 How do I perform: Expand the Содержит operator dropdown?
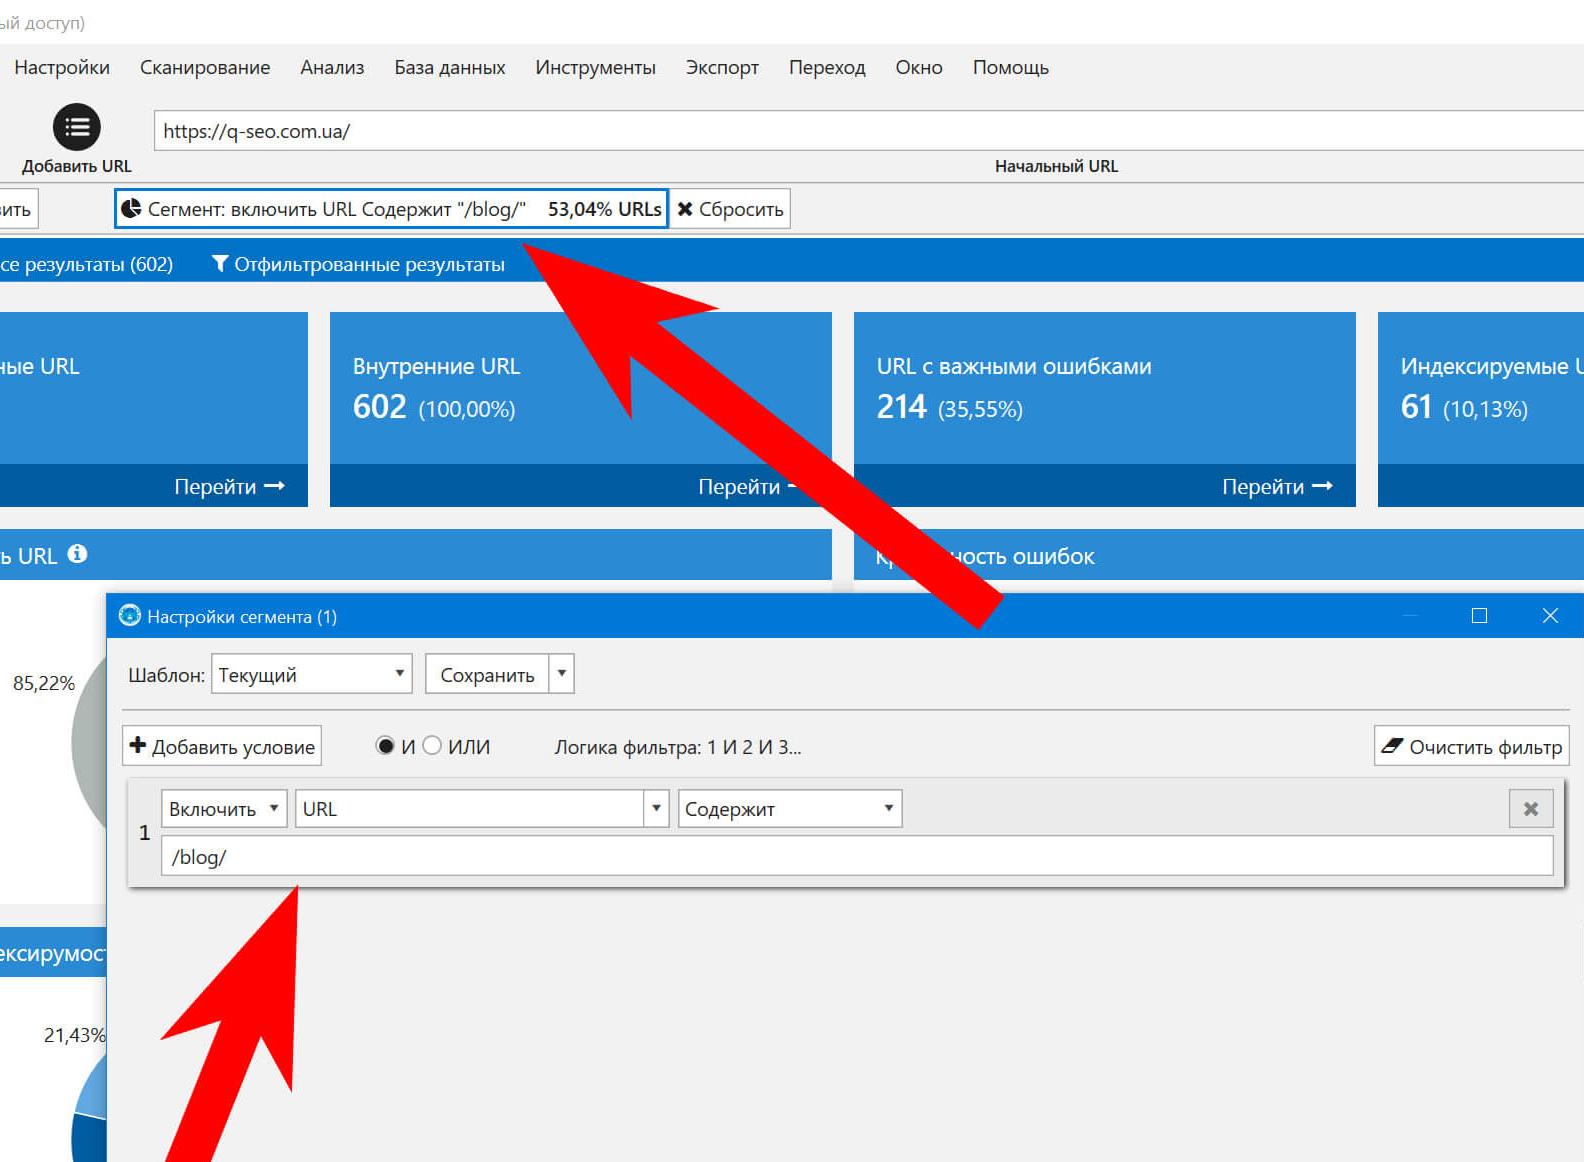coord(789,809)
